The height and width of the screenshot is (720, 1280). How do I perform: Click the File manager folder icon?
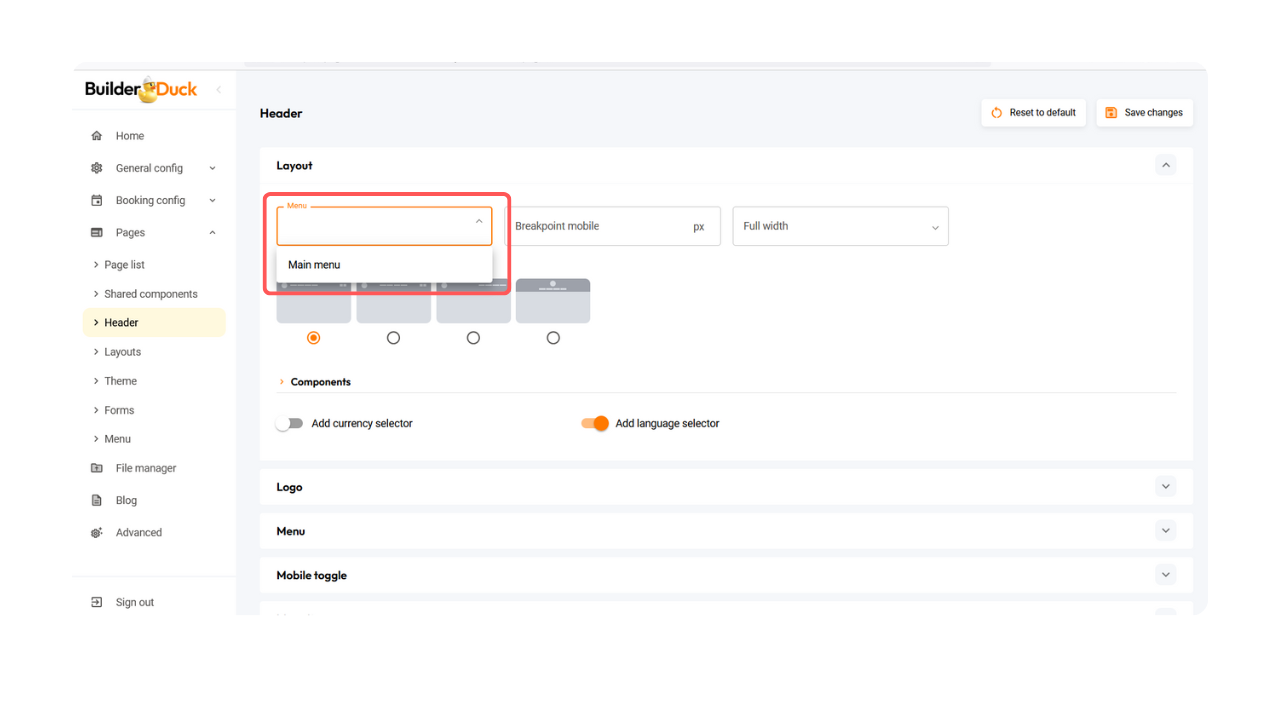pos(97,468)
